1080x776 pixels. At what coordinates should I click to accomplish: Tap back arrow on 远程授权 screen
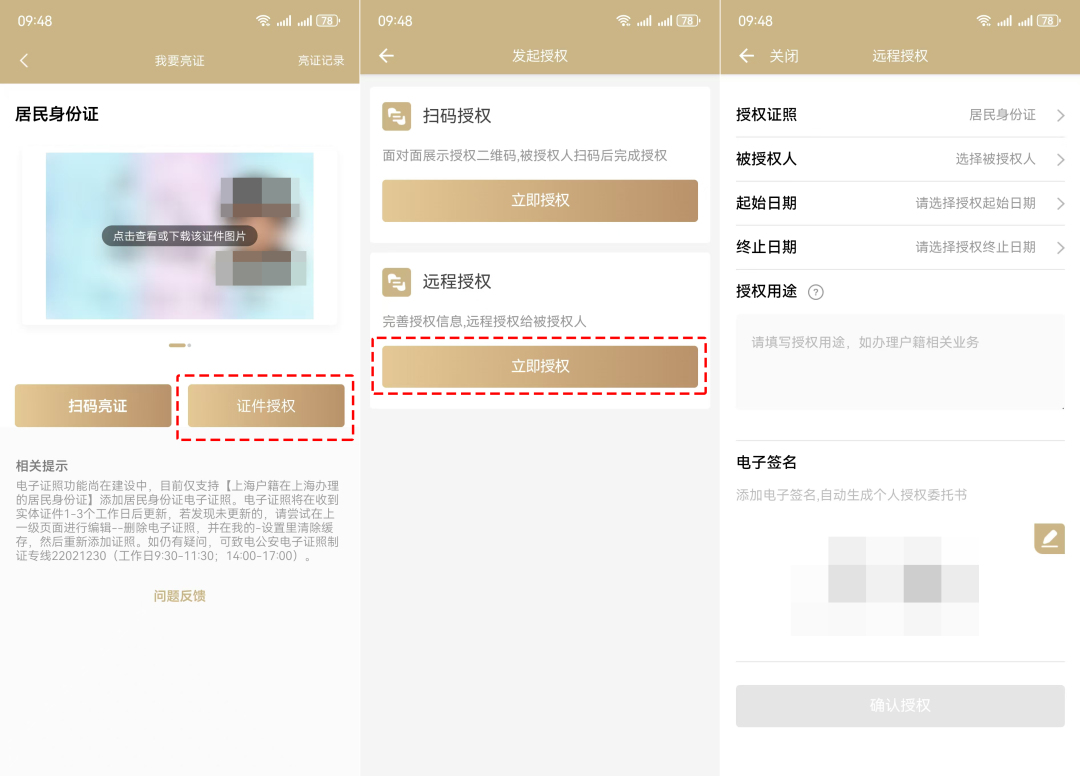(746, 56)
